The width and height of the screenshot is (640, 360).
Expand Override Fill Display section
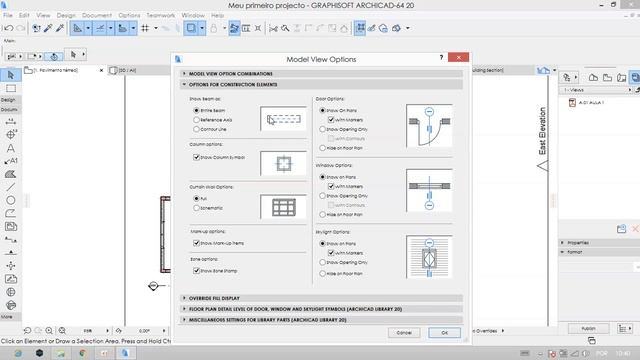(322, 298)
